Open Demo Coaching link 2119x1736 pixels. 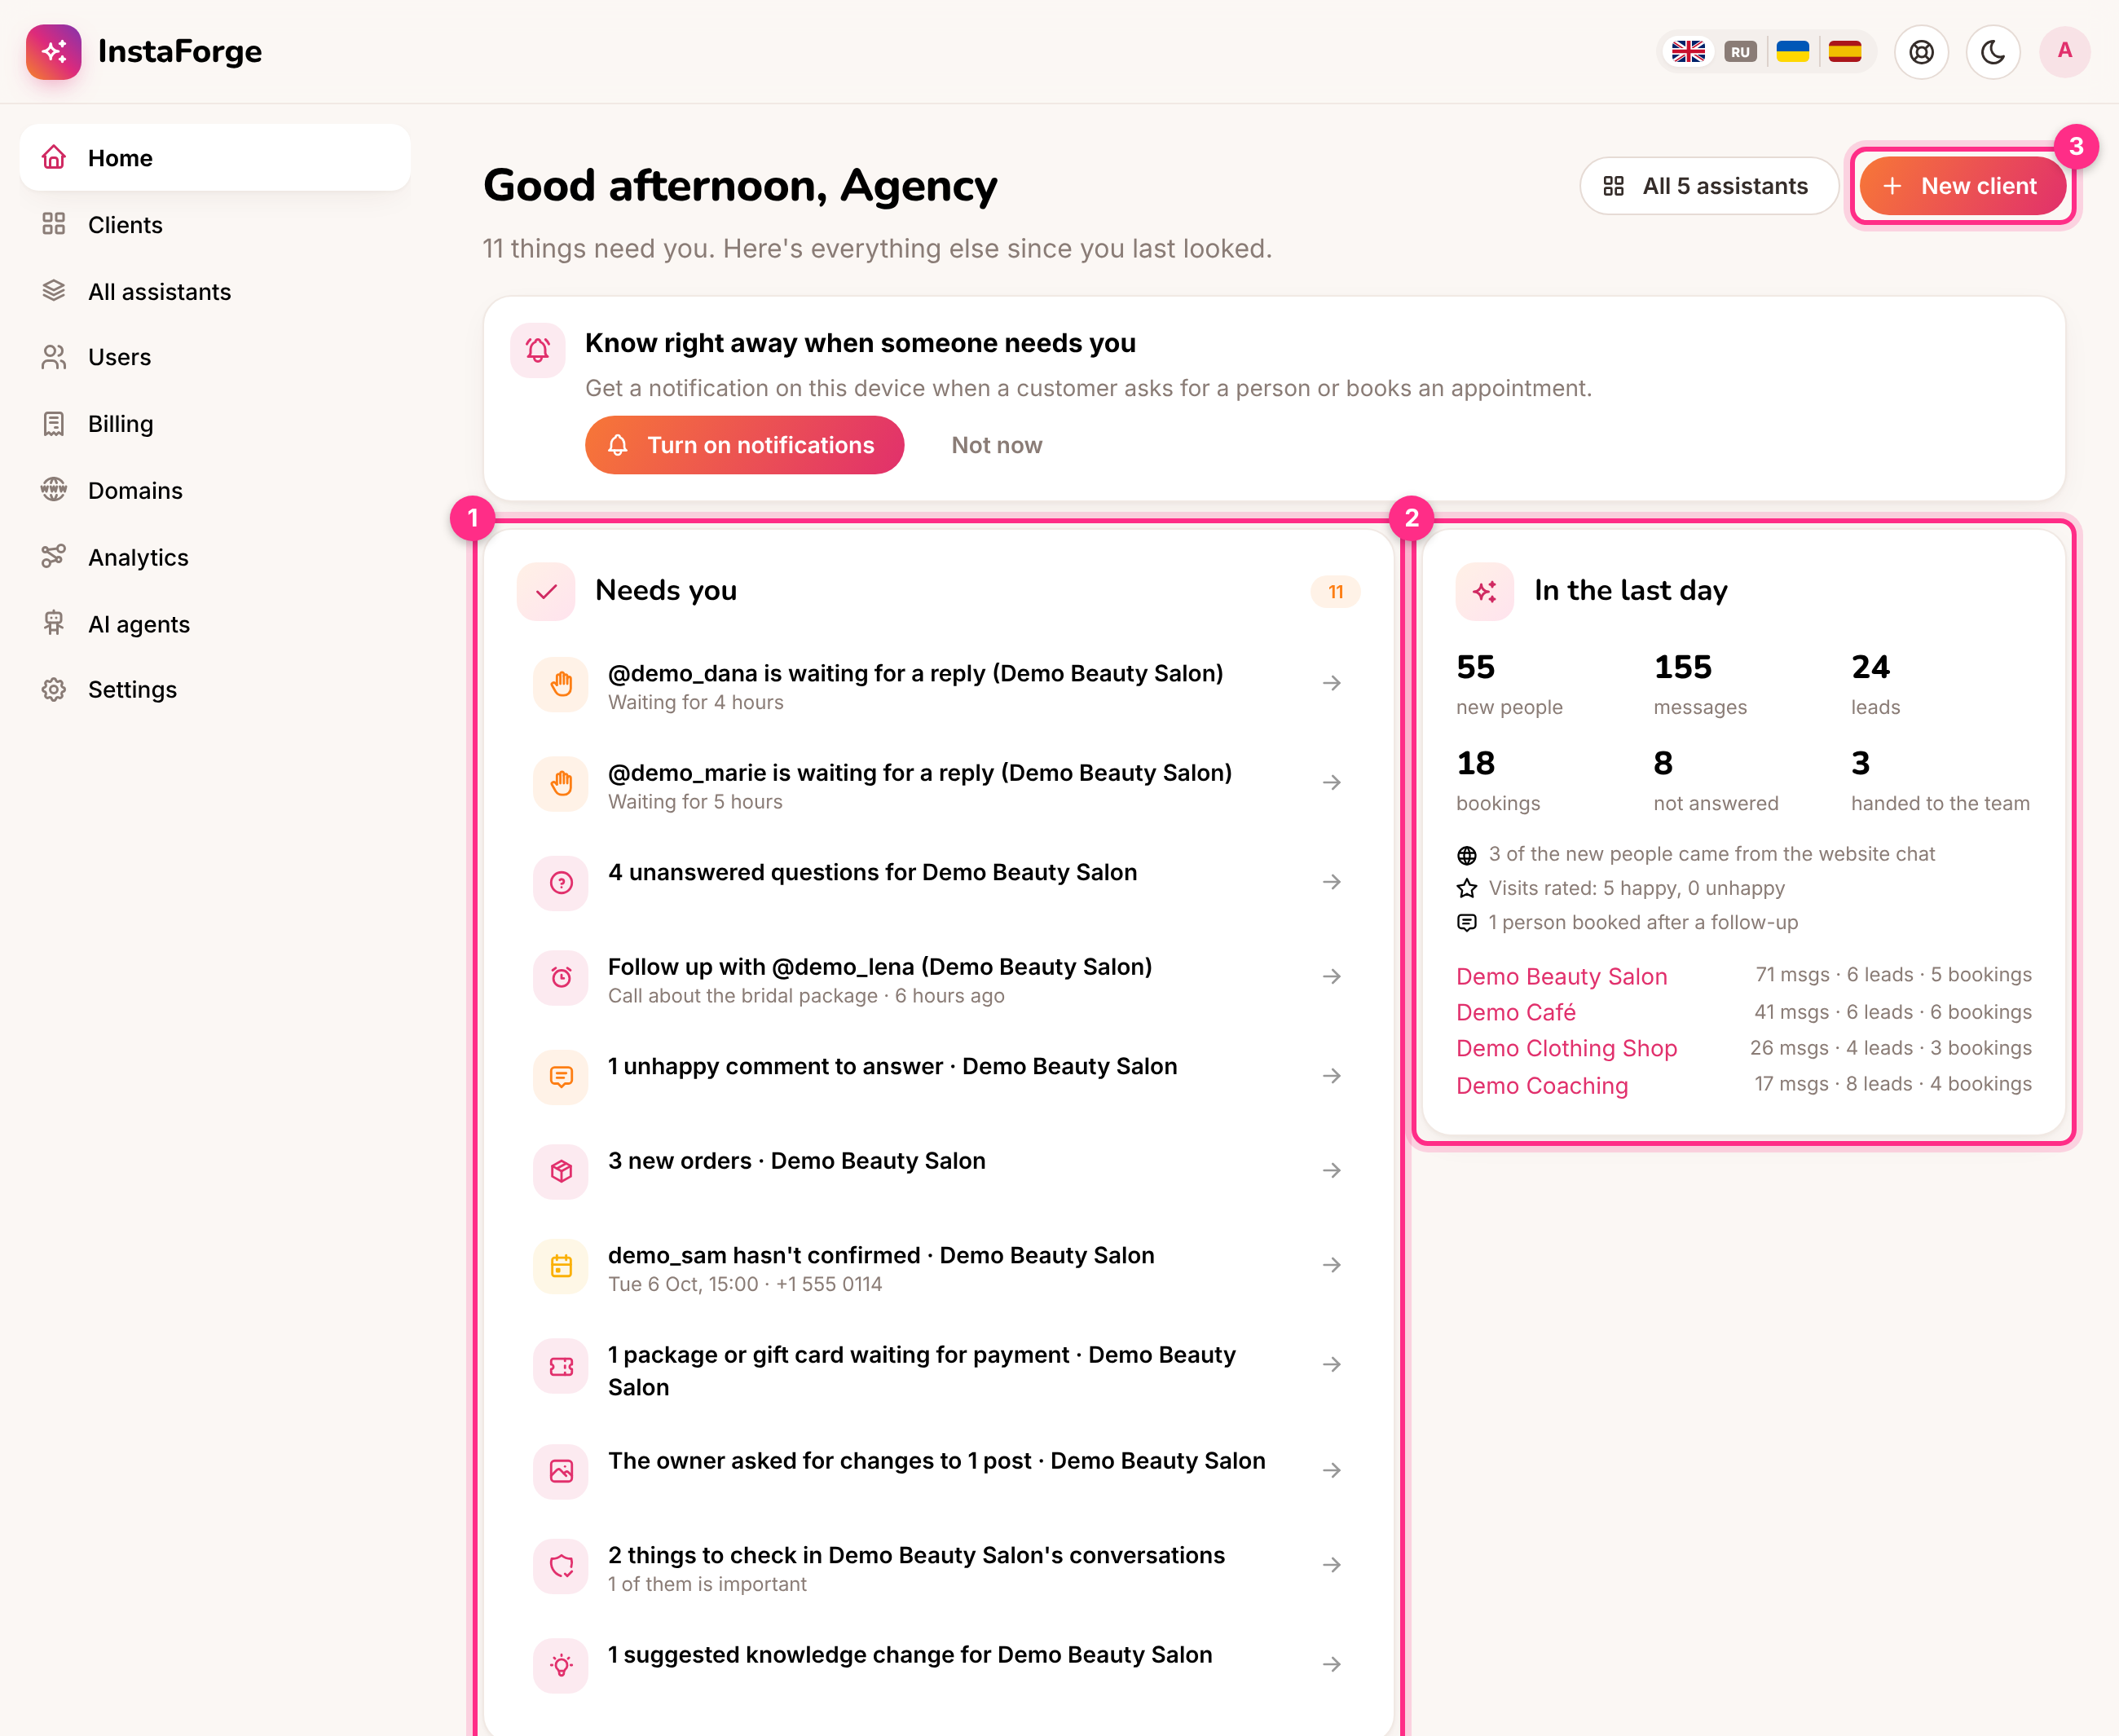(1541, 1086)
